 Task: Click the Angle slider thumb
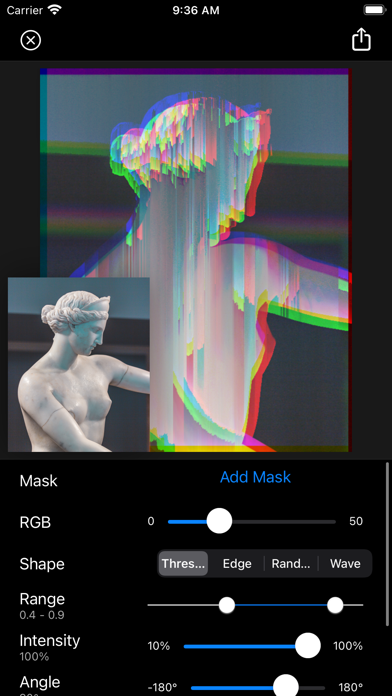(285, 687)
